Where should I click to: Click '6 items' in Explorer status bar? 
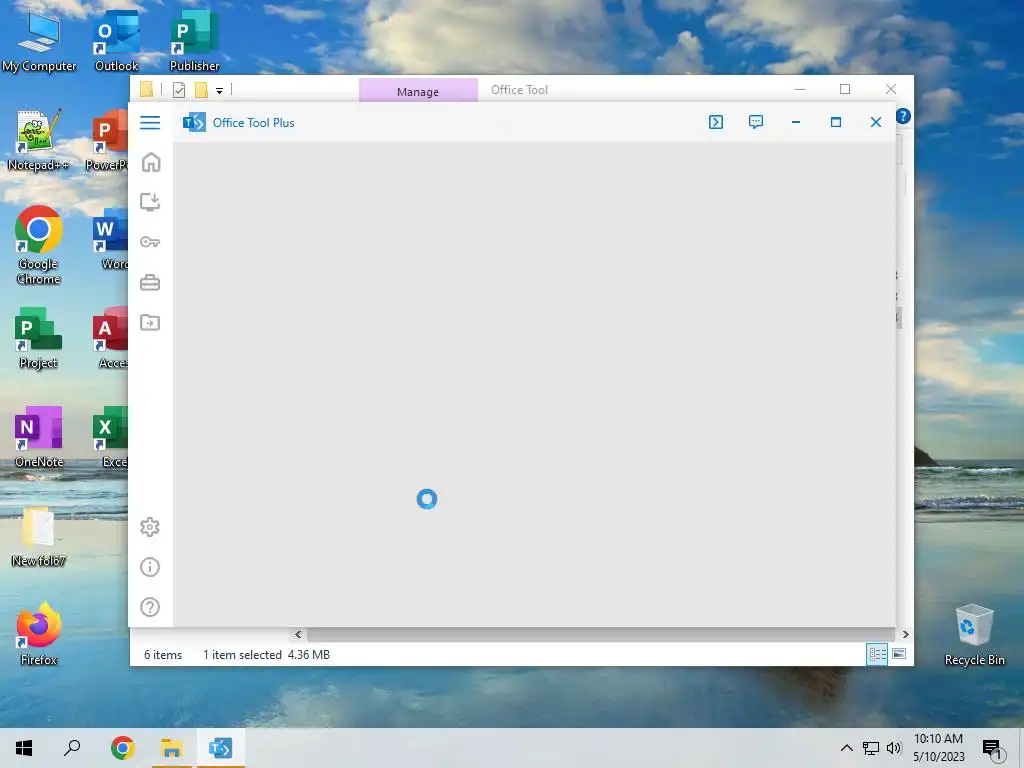point(163,654)
